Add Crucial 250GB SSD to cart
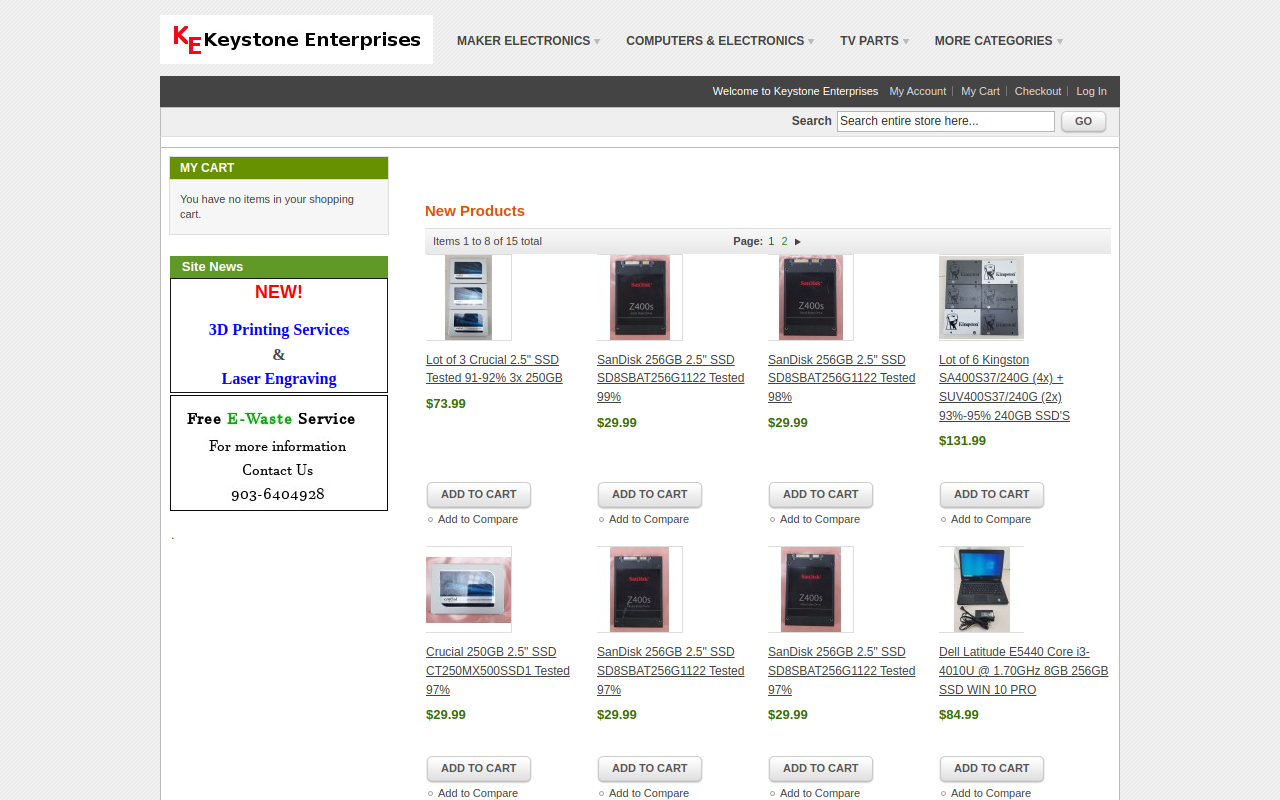This screenshot has height=800, width=1280. click(479, 769)
